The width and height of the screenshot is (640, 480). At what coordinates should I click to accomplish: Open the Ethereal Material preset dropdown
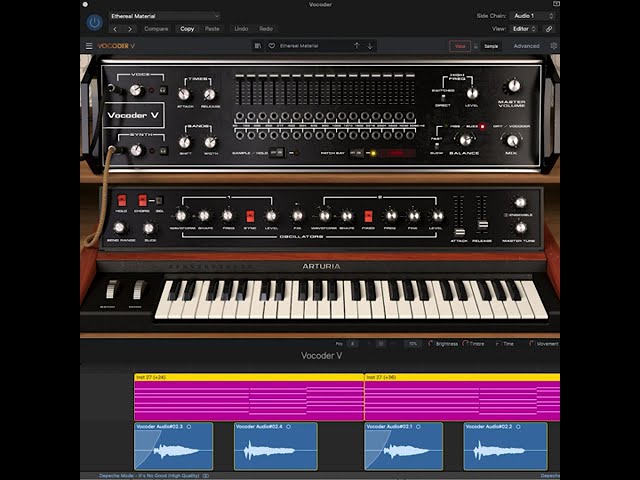[165, 16]
